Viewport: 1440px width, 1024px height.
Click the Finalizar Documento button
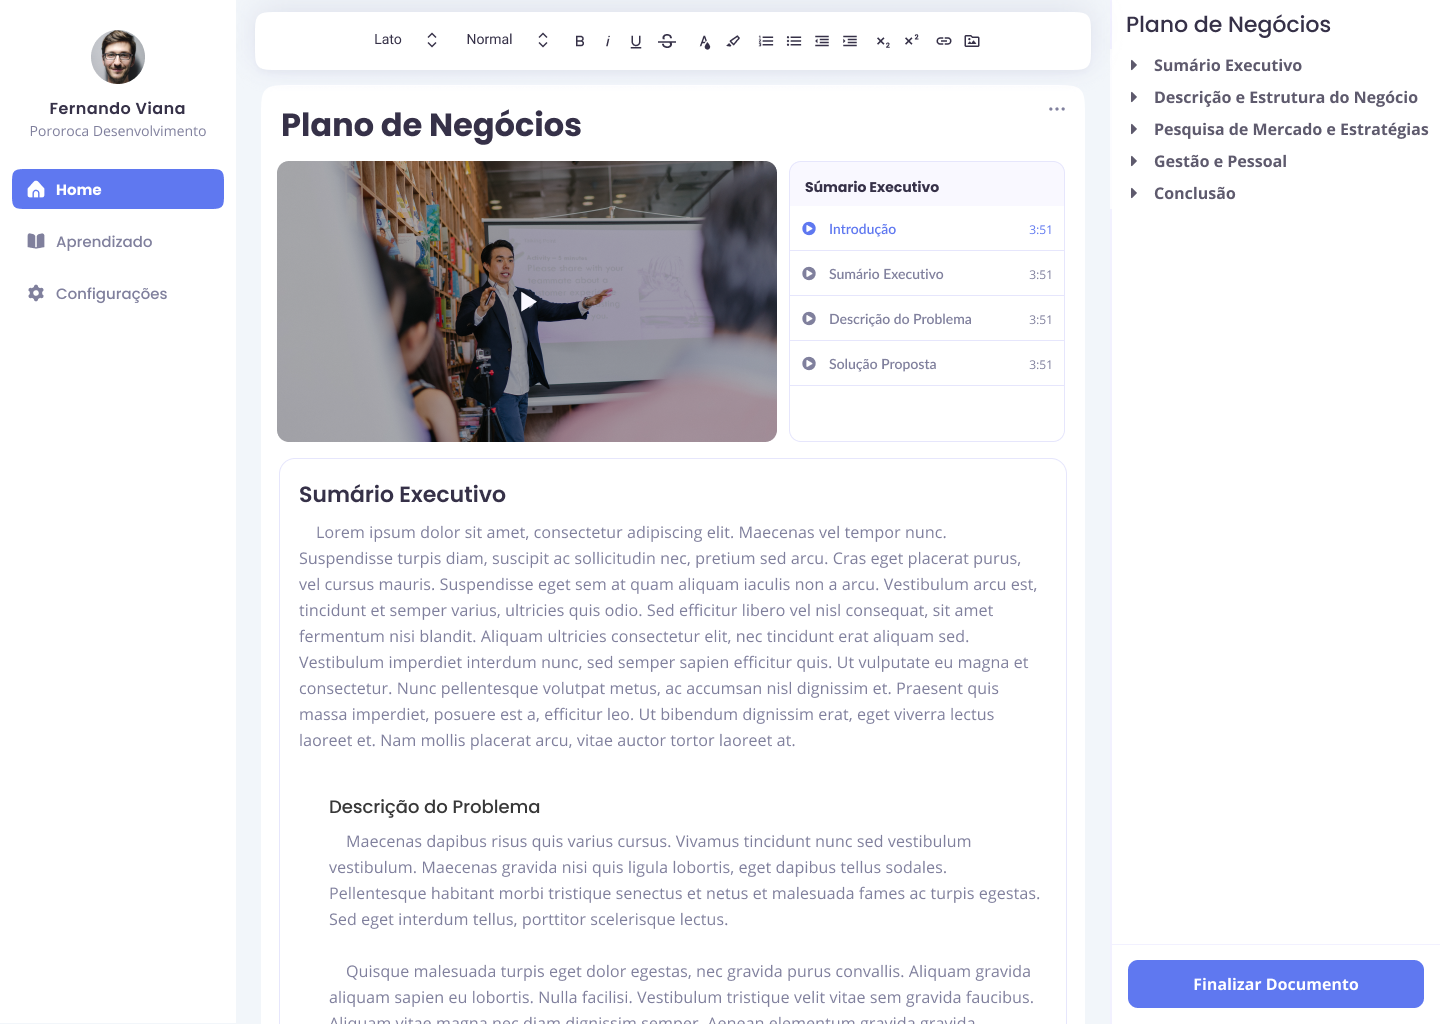tap(1276, 984)
